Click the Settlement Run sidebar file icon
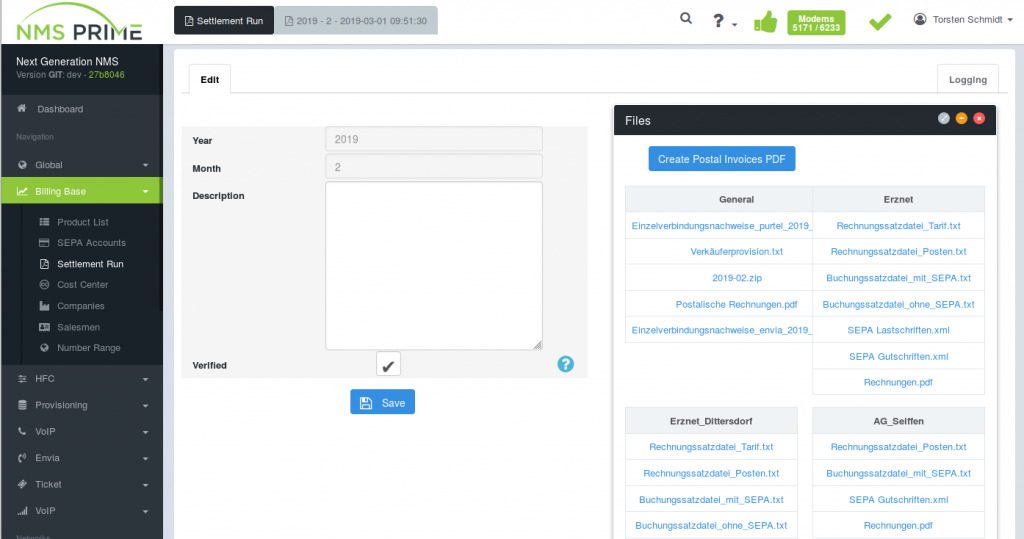 [x=44, y=264]
